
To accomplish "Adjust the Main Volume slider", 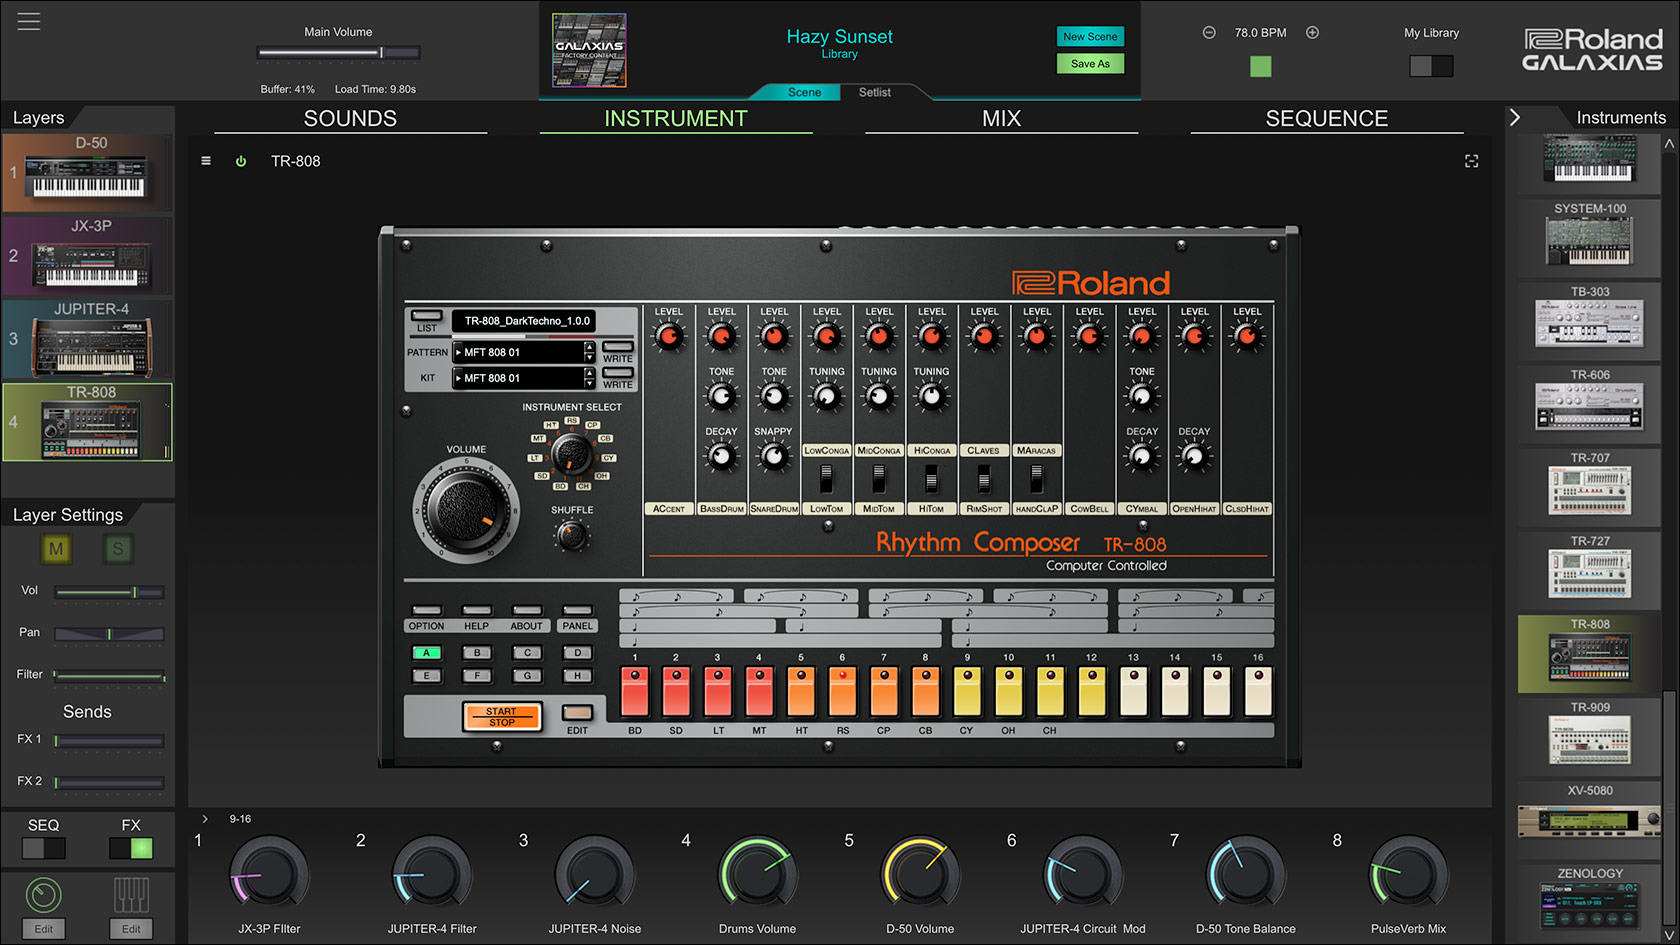I will pyautogui.click(x=338, y=52).
